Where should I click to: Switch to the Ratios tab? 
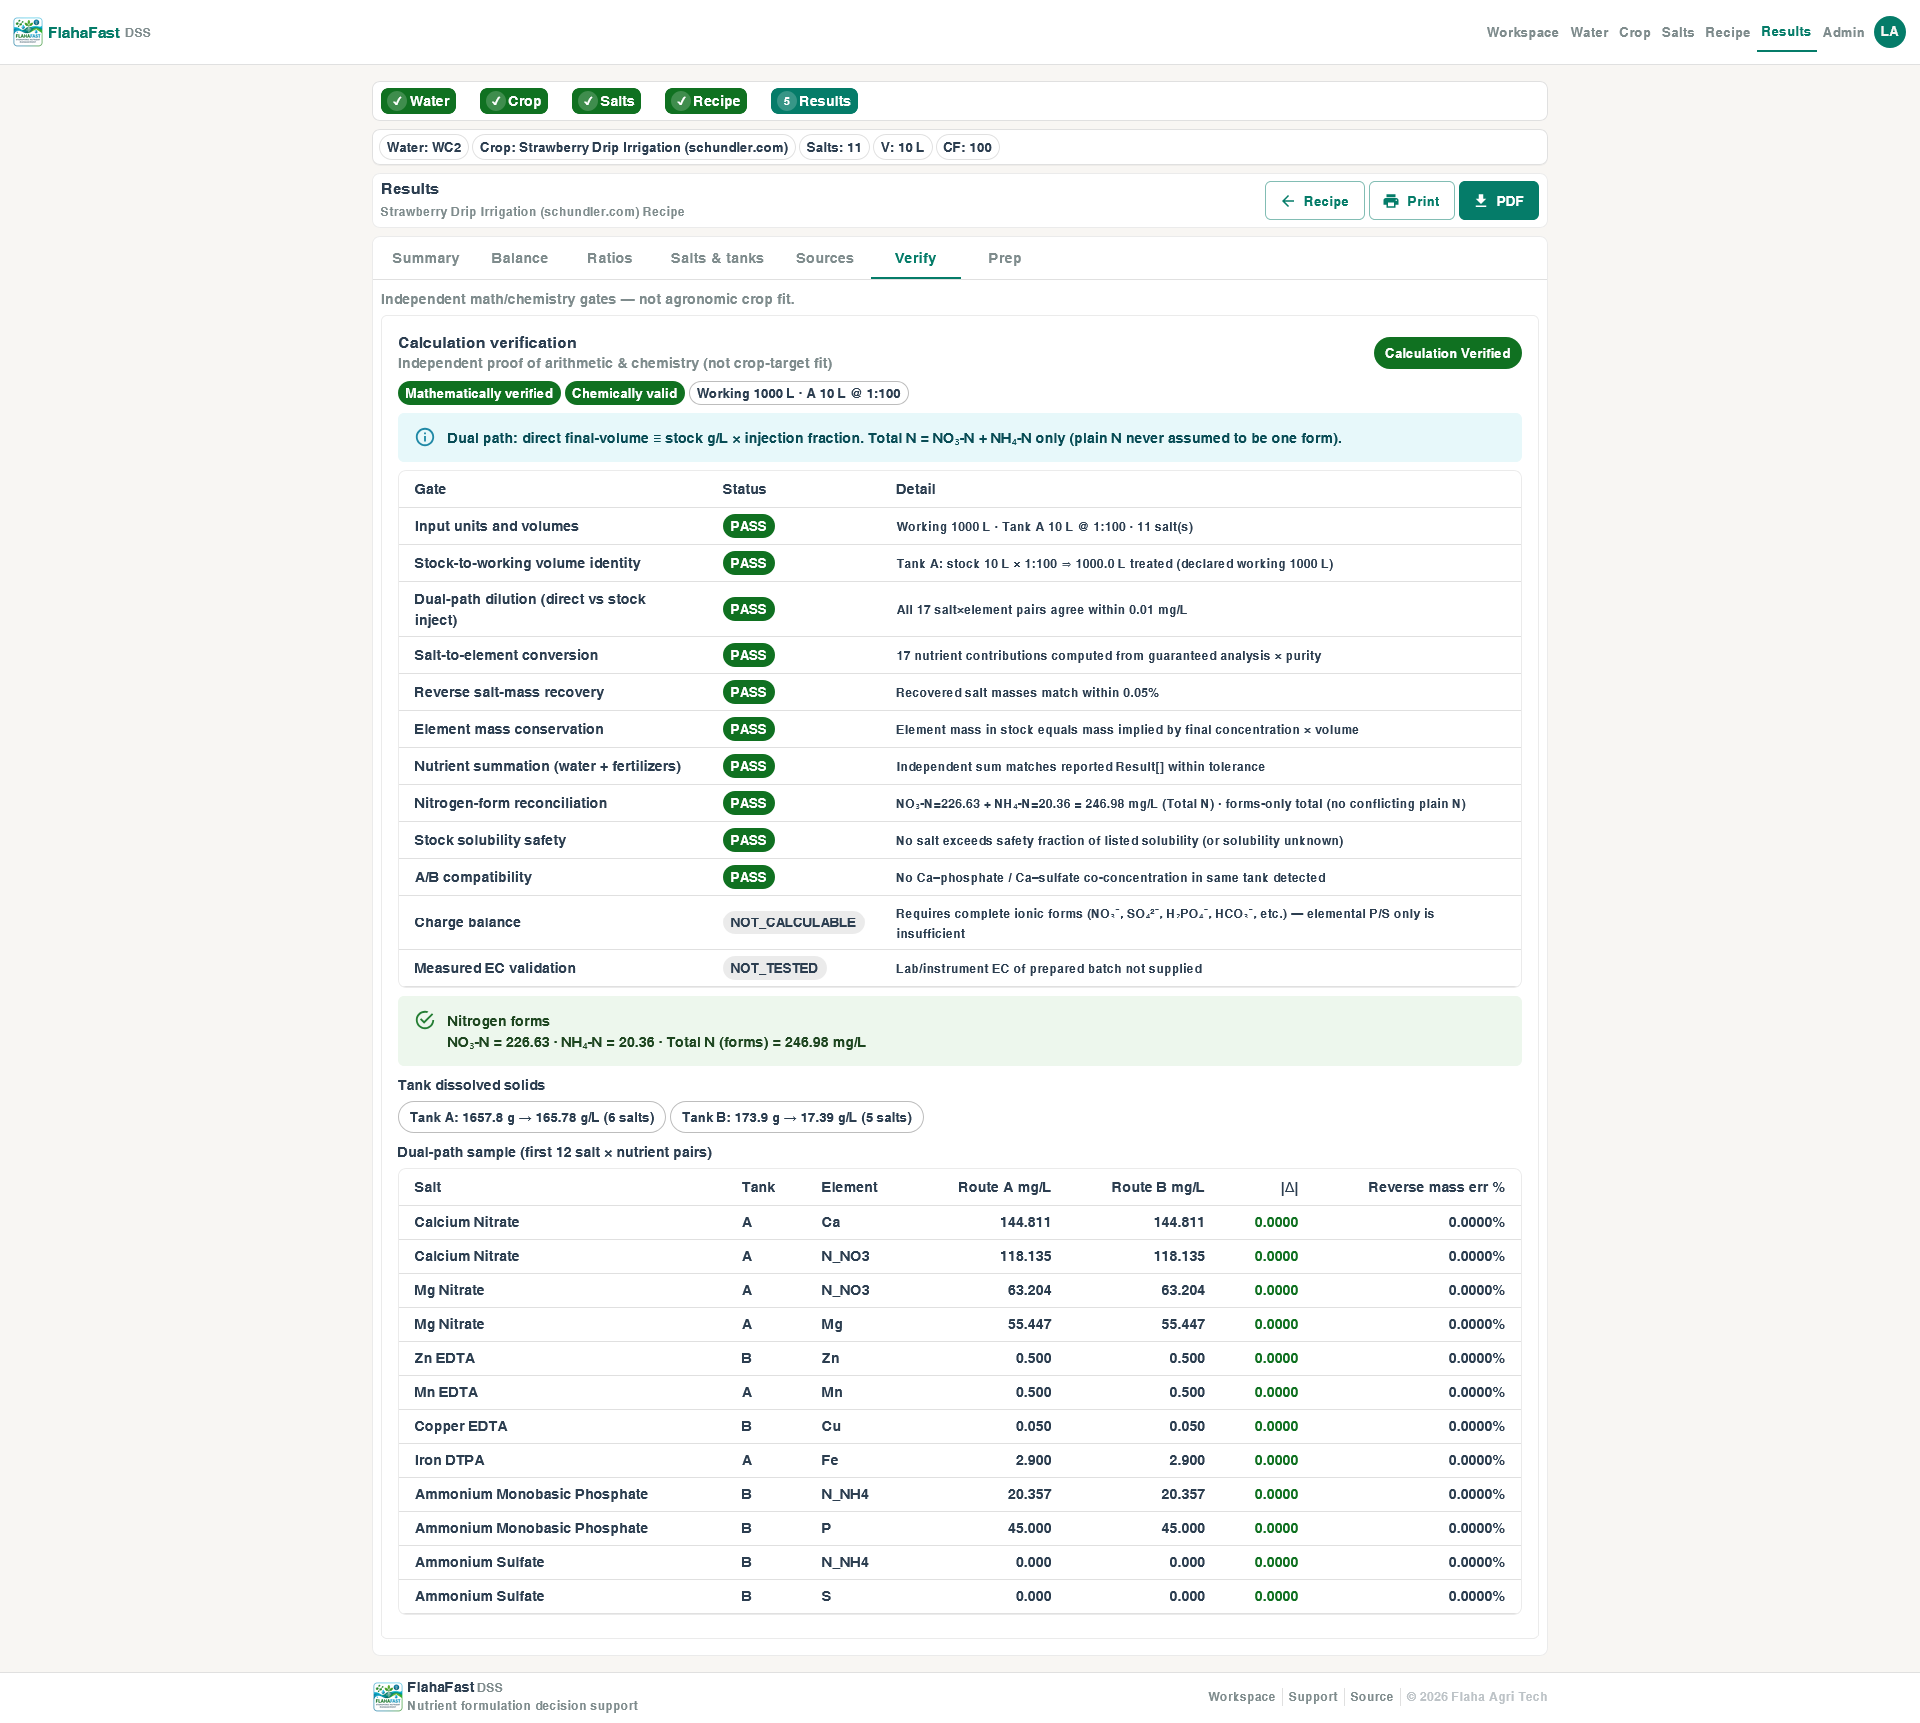[609, 258]
